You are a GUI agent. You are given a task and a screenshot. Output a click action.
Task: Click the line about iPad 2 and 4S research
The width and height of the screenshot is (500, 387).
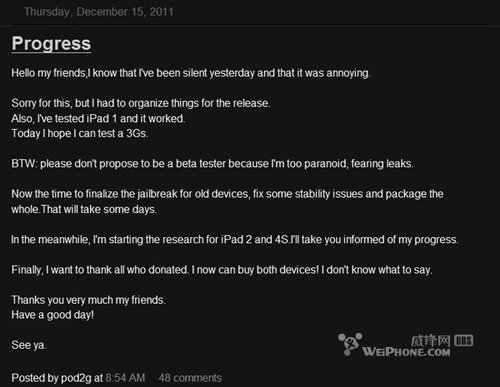(235, 239)
